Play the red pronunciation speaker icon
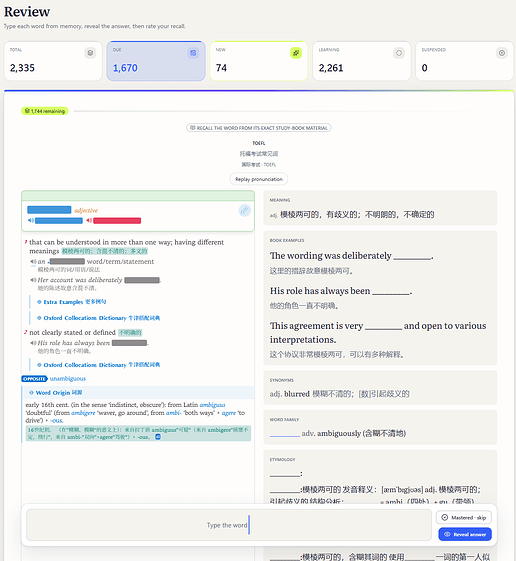 [x=89, y=220]
